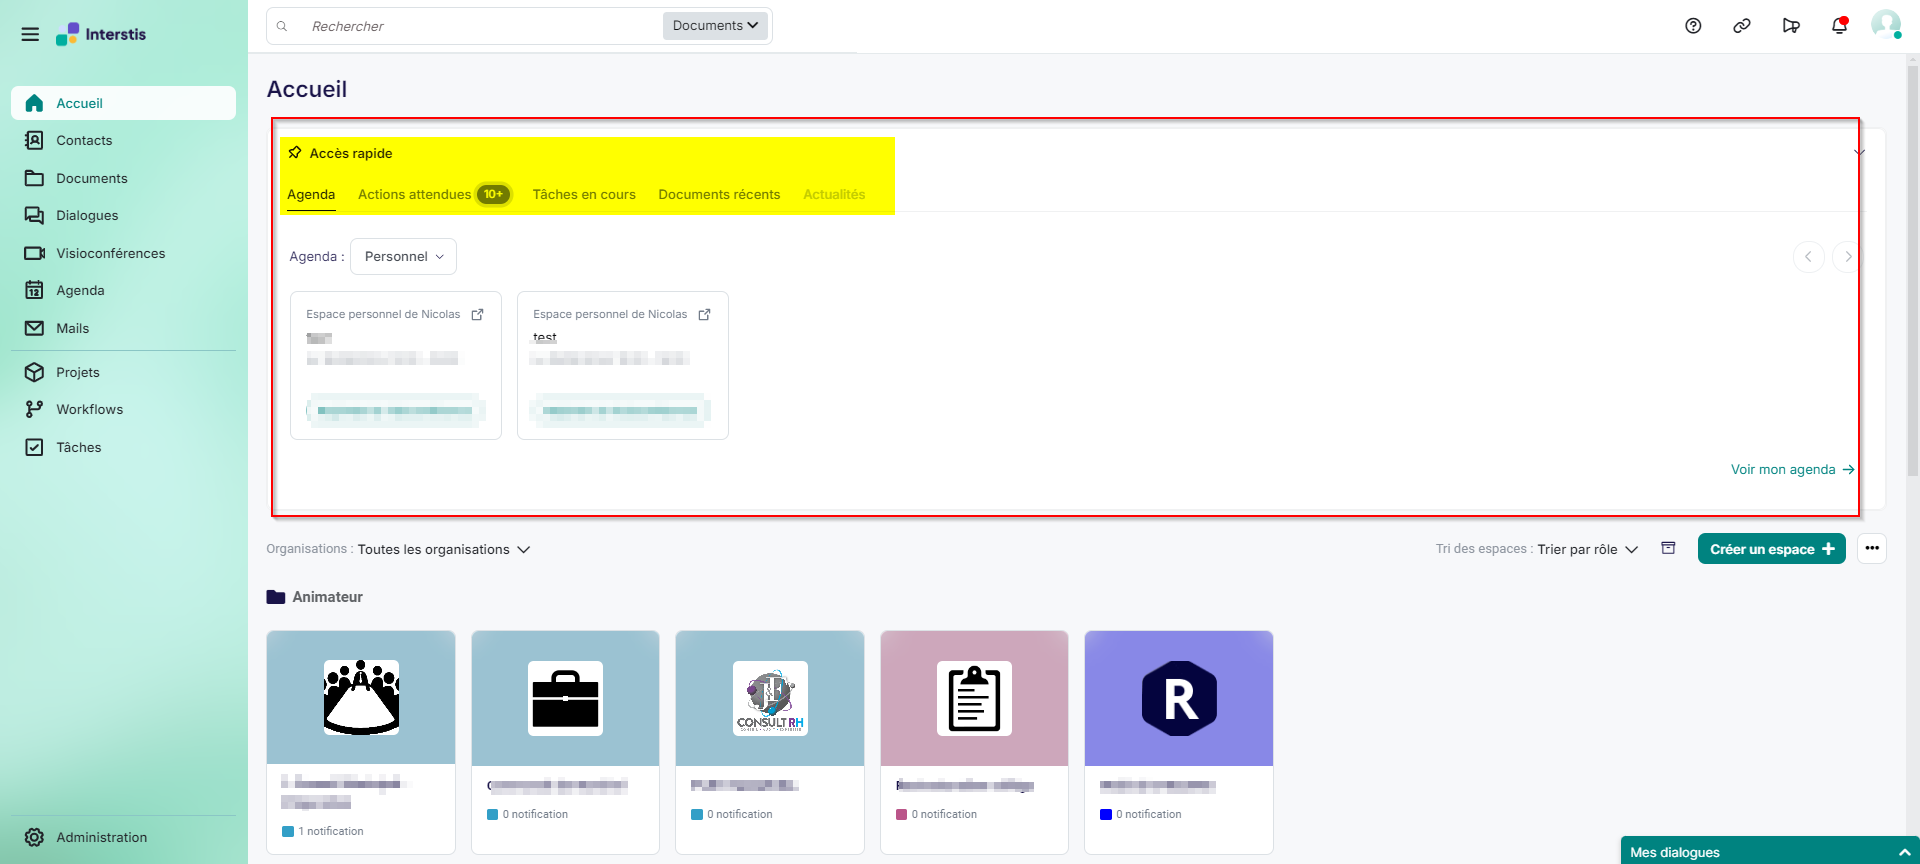Viewport: 1920px width, 864px height.
Task: Go to Workflows in sidebar
Action: tap(89, 409)
